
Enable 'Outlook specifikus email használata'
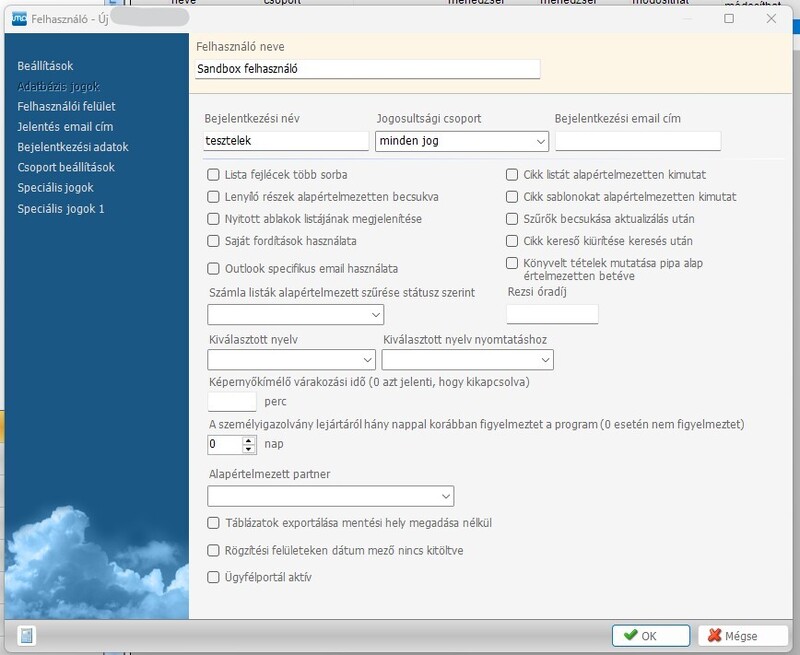point(213,269)
